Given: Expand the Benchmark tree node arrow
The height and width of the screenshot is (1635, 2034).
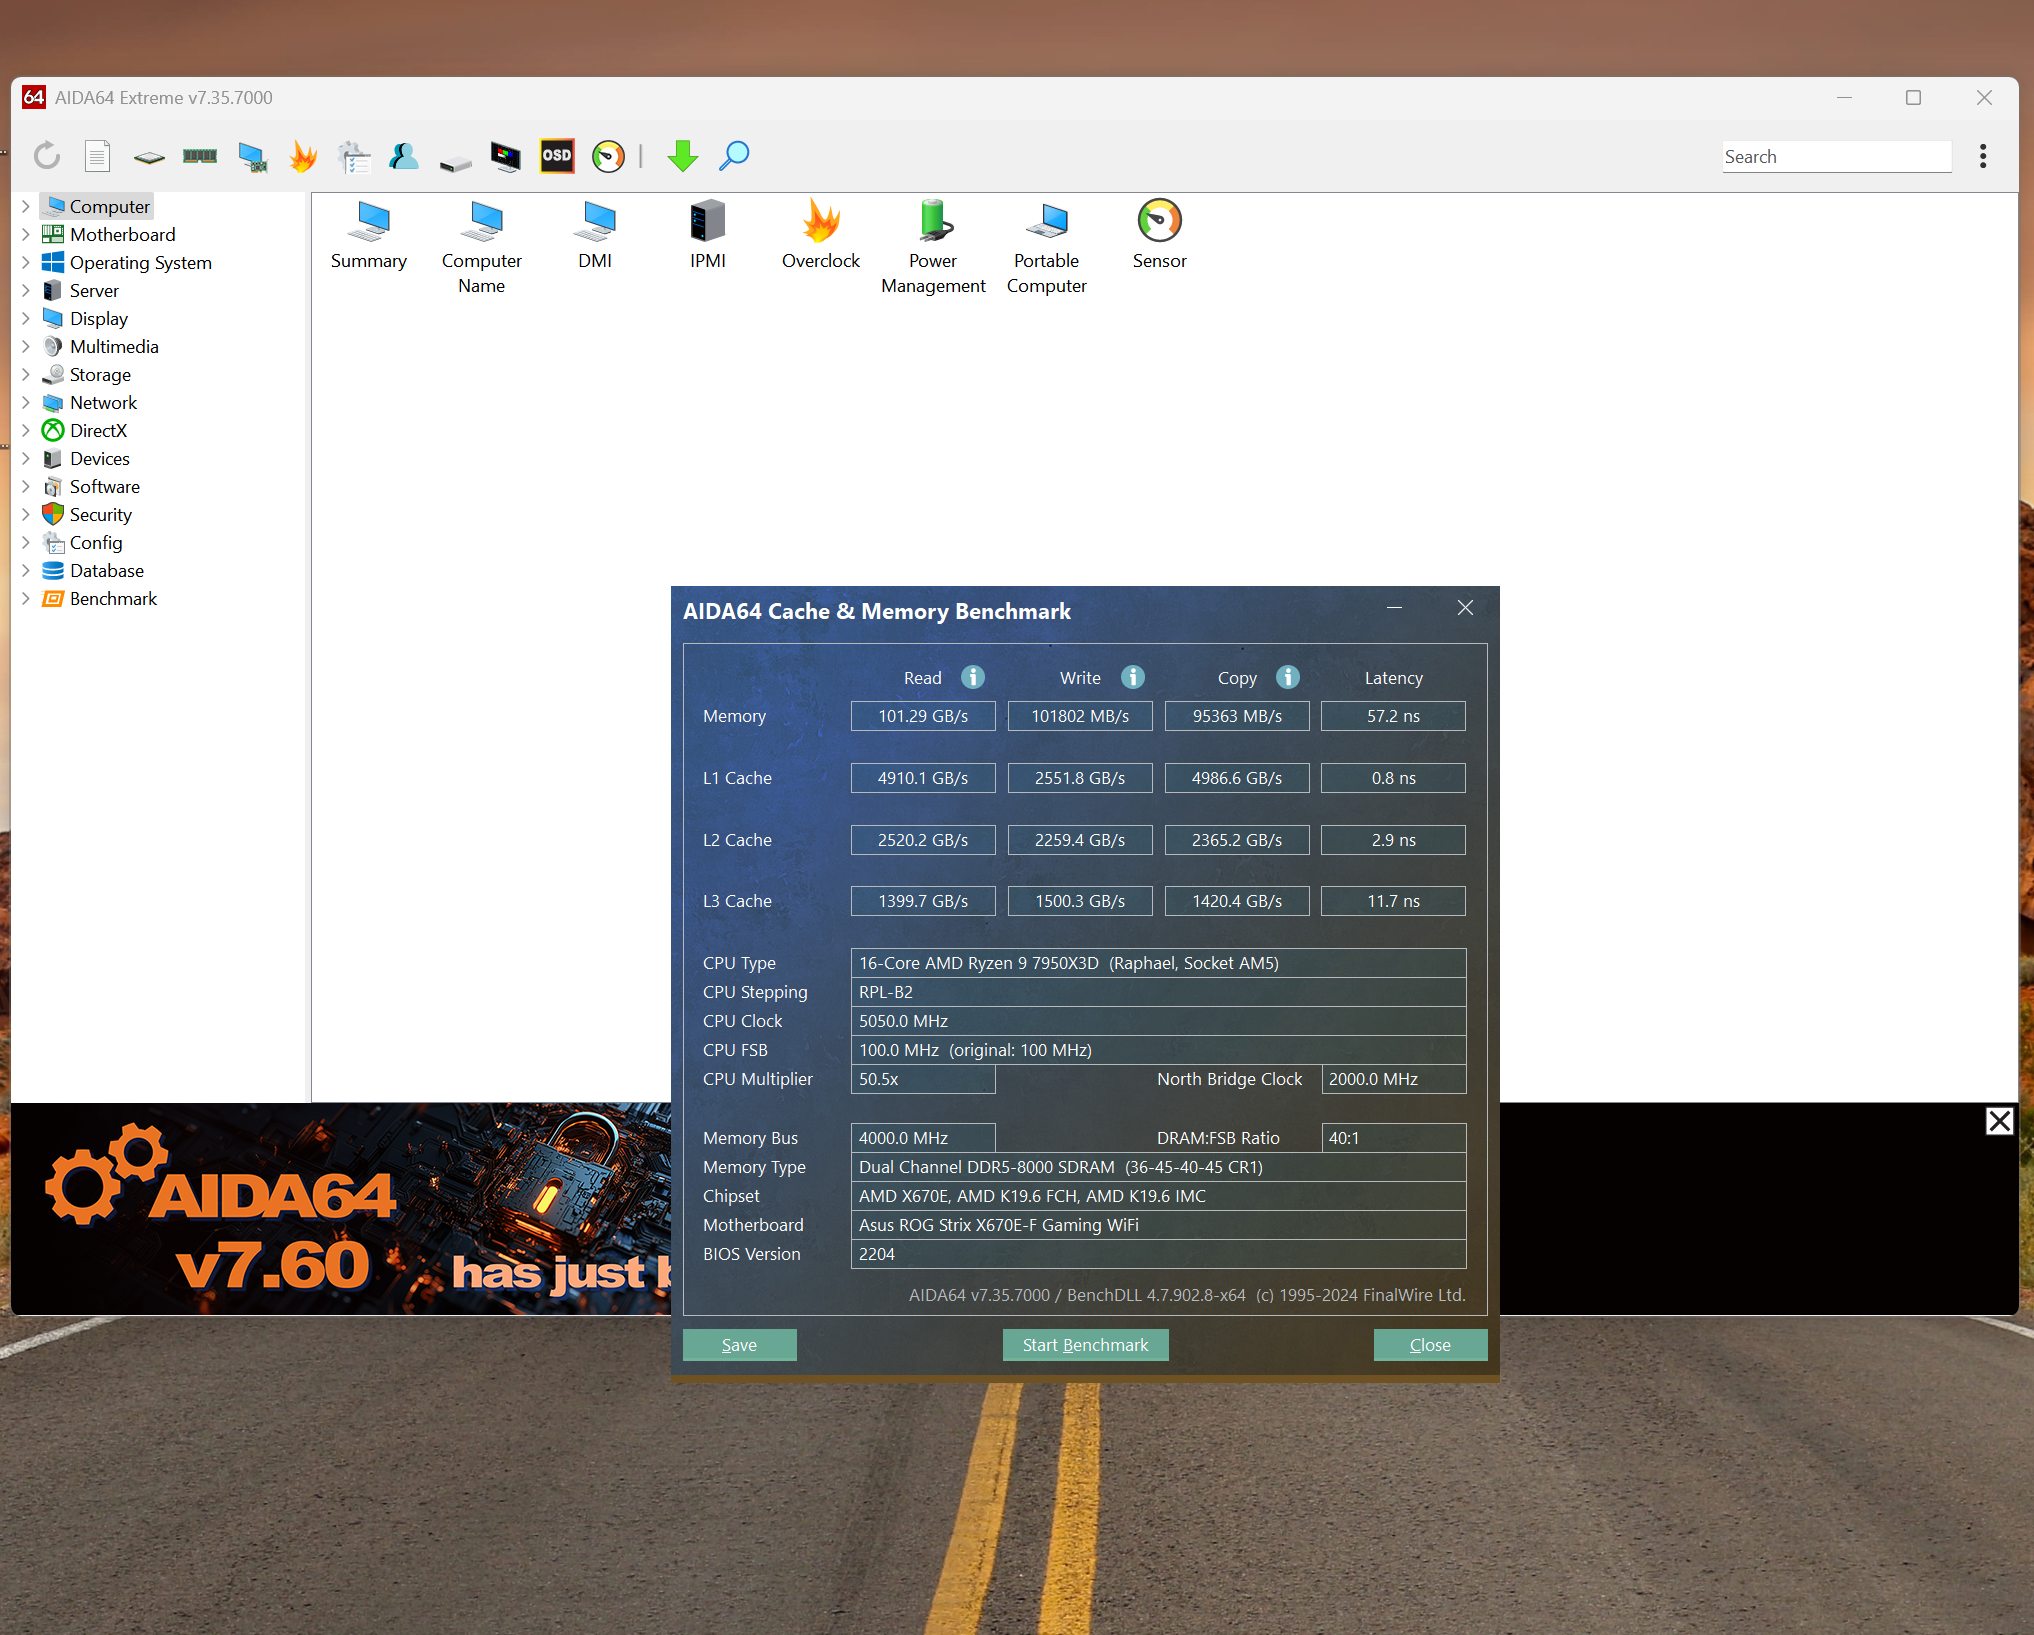Looking at the screenshot, I should (x=26, y=598).
